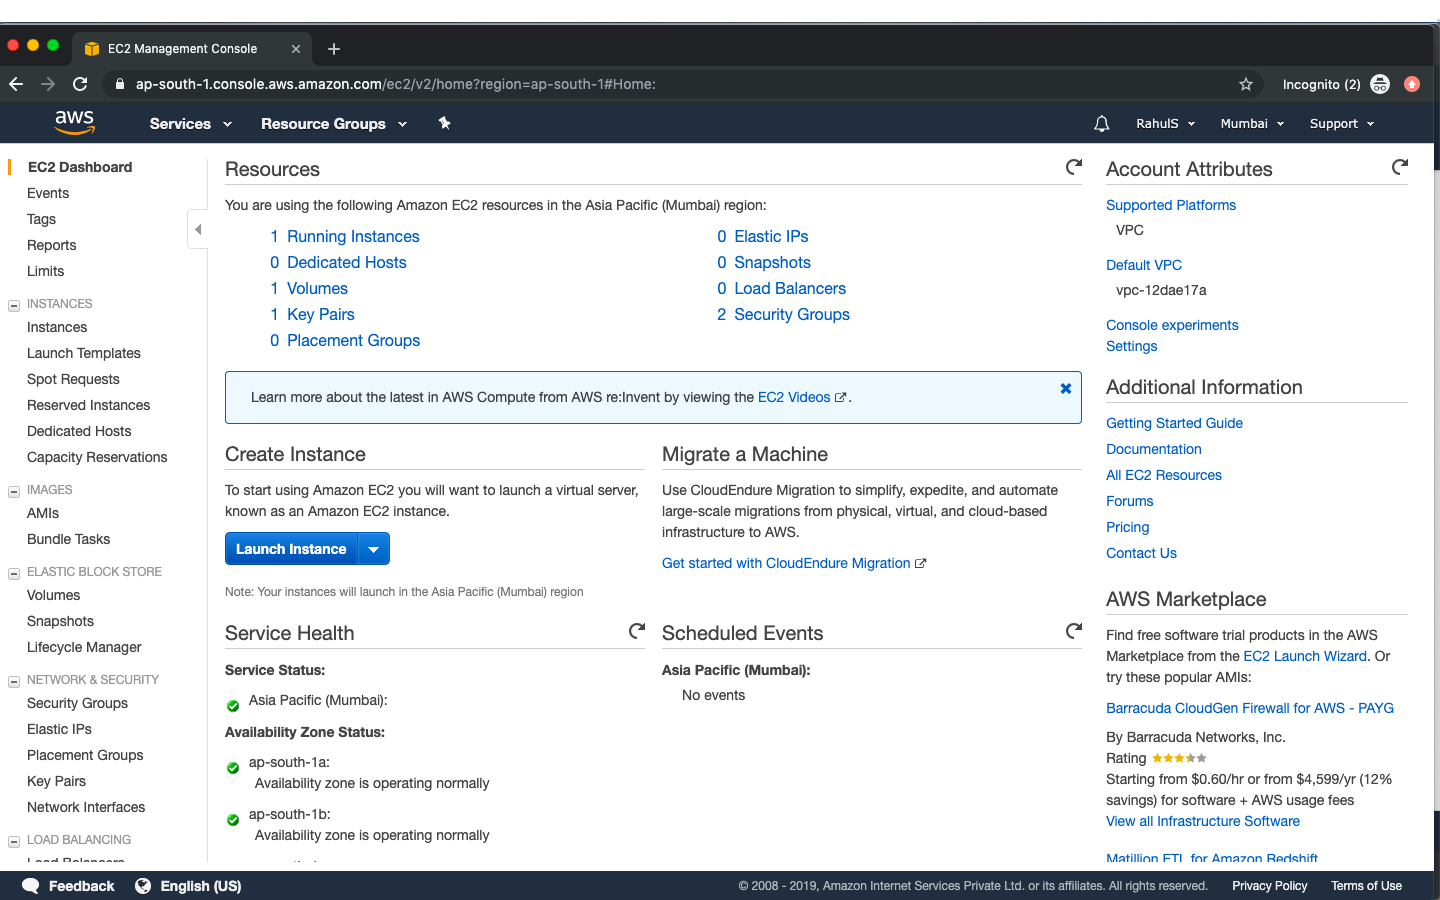Open Feedback using the speech bubble icon
The width and height of the screenshot is (1440, 900).
(x=30, y=886)
